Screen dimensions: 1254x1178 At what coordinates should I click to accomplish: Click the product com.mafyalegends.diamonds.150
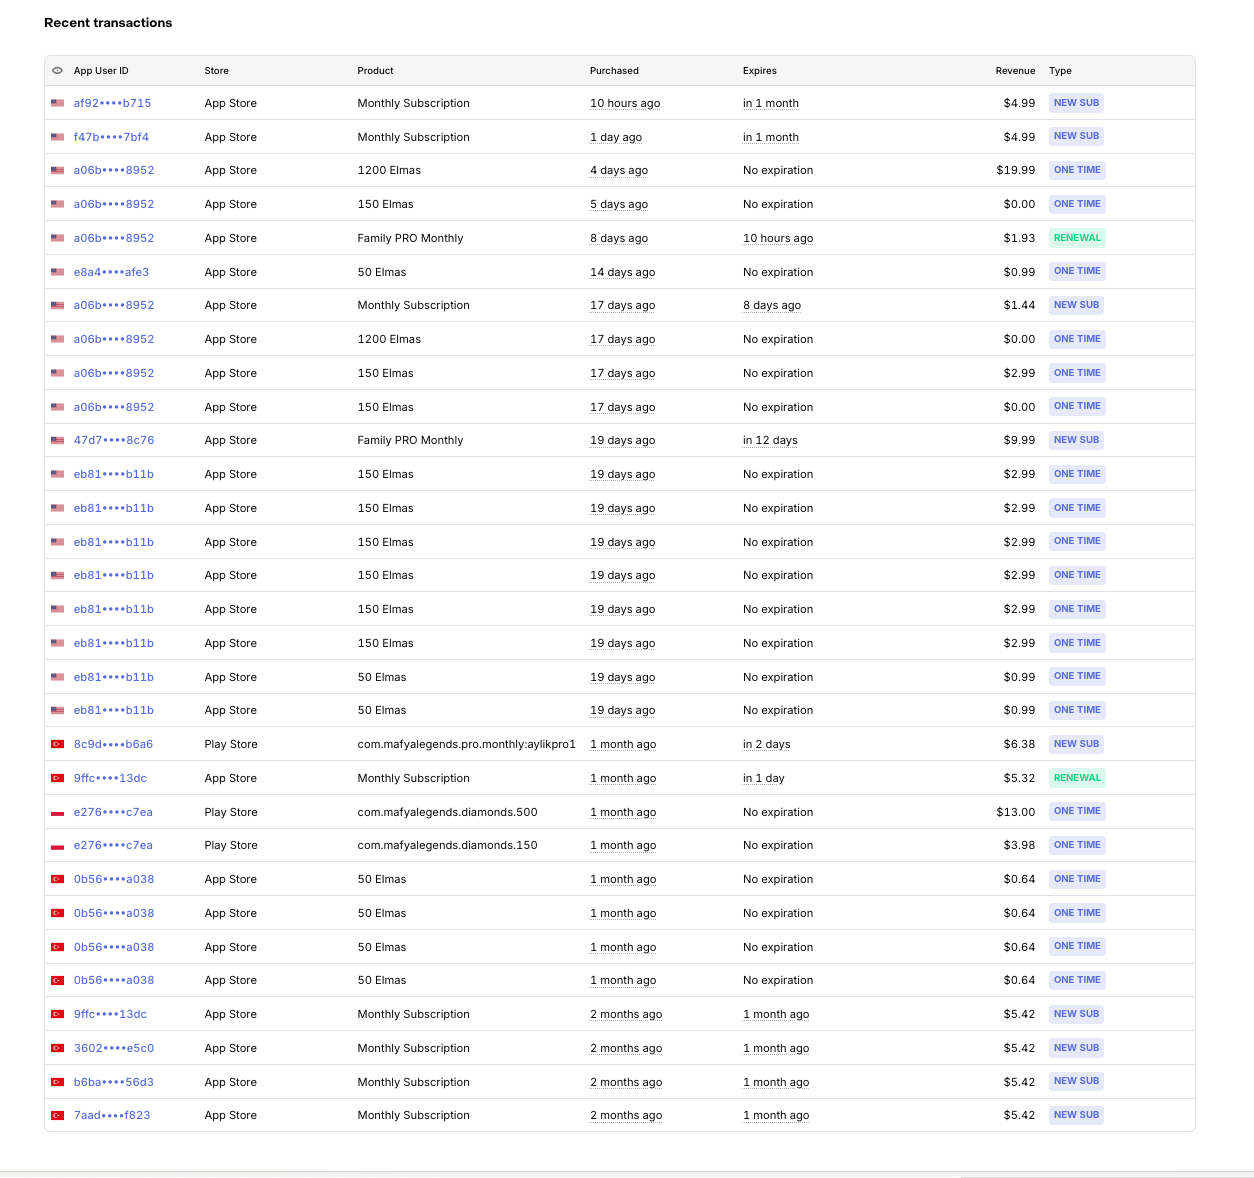pyautogui.click(x=447, y=845)
